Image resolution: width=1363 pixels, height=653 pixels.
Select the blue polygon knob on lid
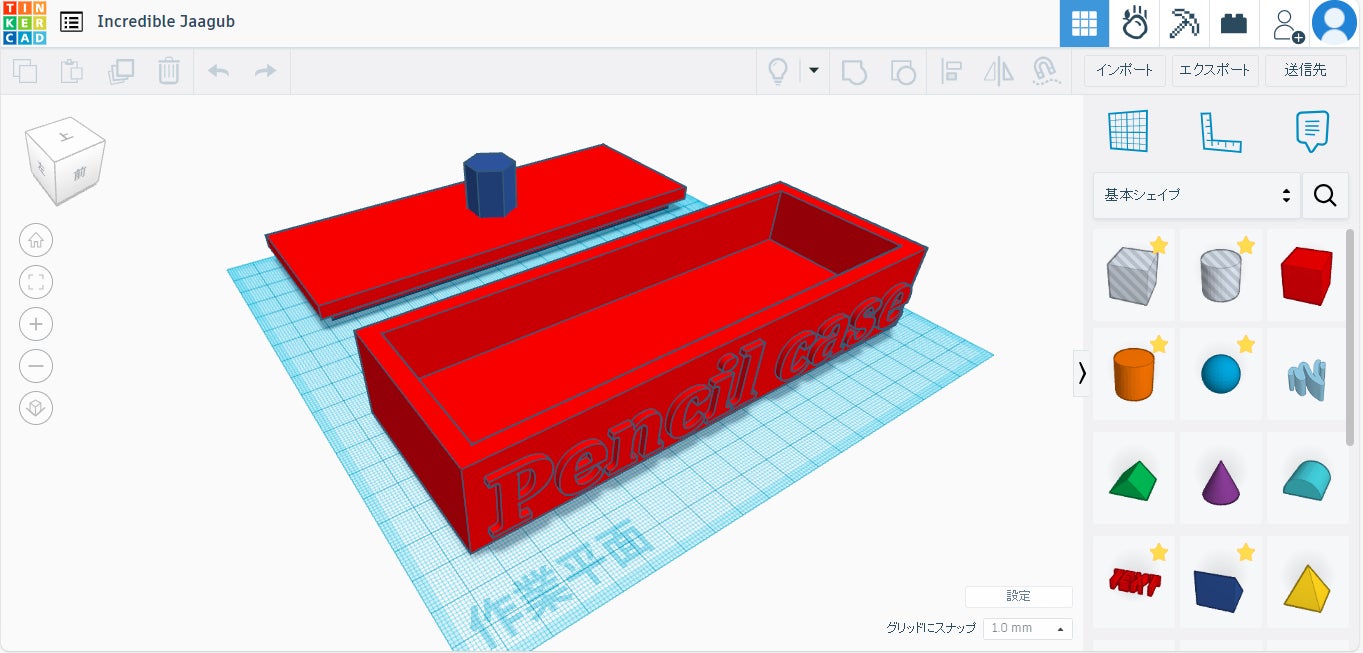tap(490, 185)
